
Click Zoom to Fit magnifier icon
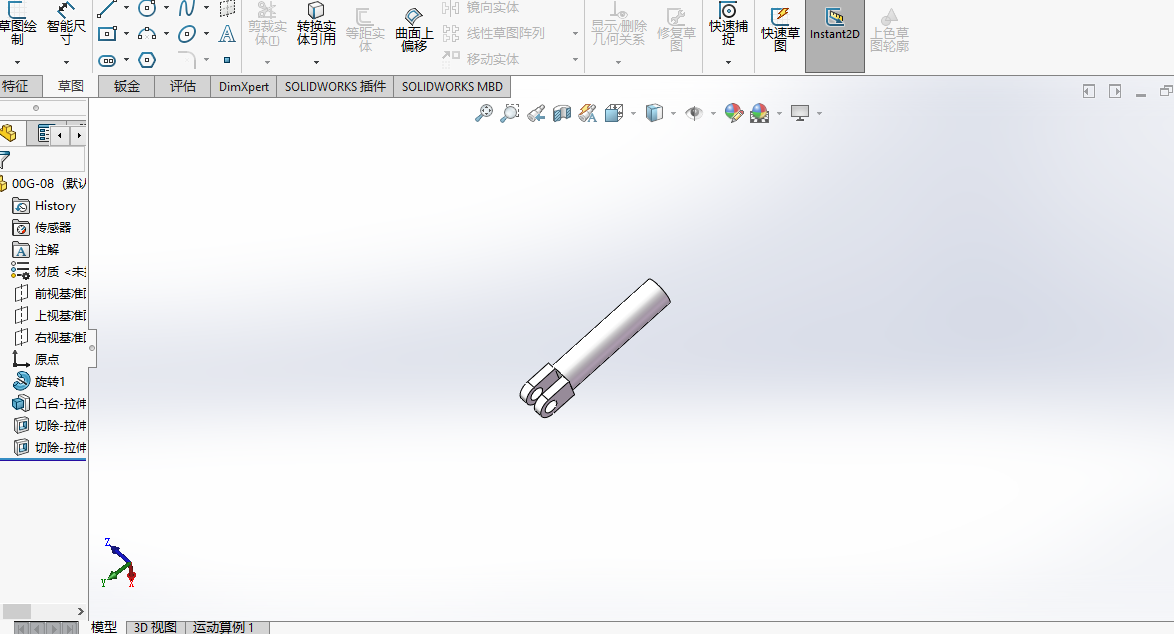click(x=484, y=113)
